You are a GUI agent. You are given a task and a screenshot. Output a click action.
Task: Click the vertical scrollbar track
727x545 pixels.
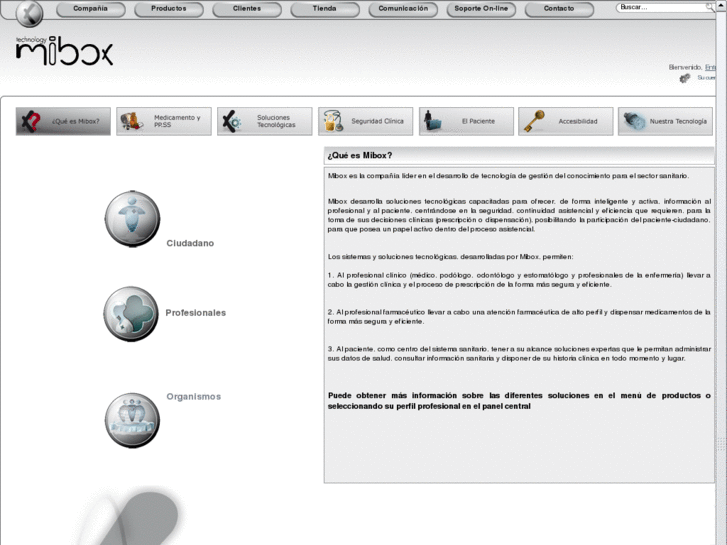[721, 278]
